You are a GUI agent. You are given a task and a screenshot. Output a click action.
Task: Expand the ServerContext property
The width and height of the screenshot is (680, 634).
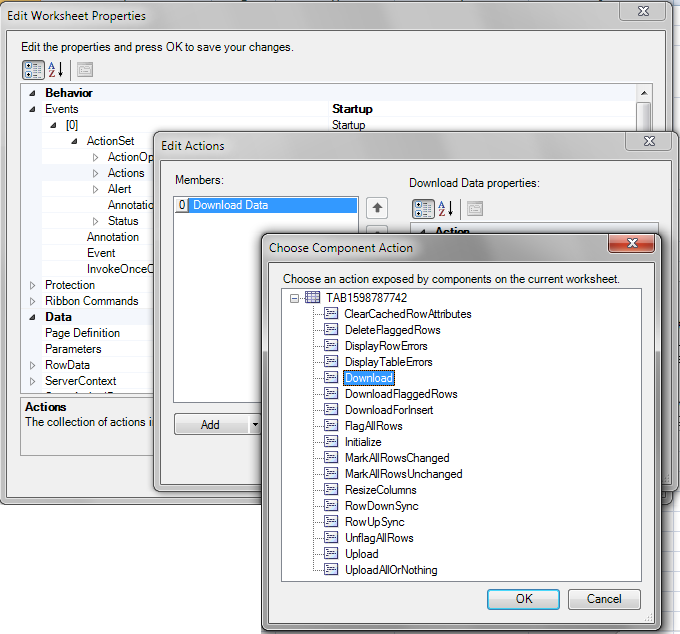(x=33, y=382)
